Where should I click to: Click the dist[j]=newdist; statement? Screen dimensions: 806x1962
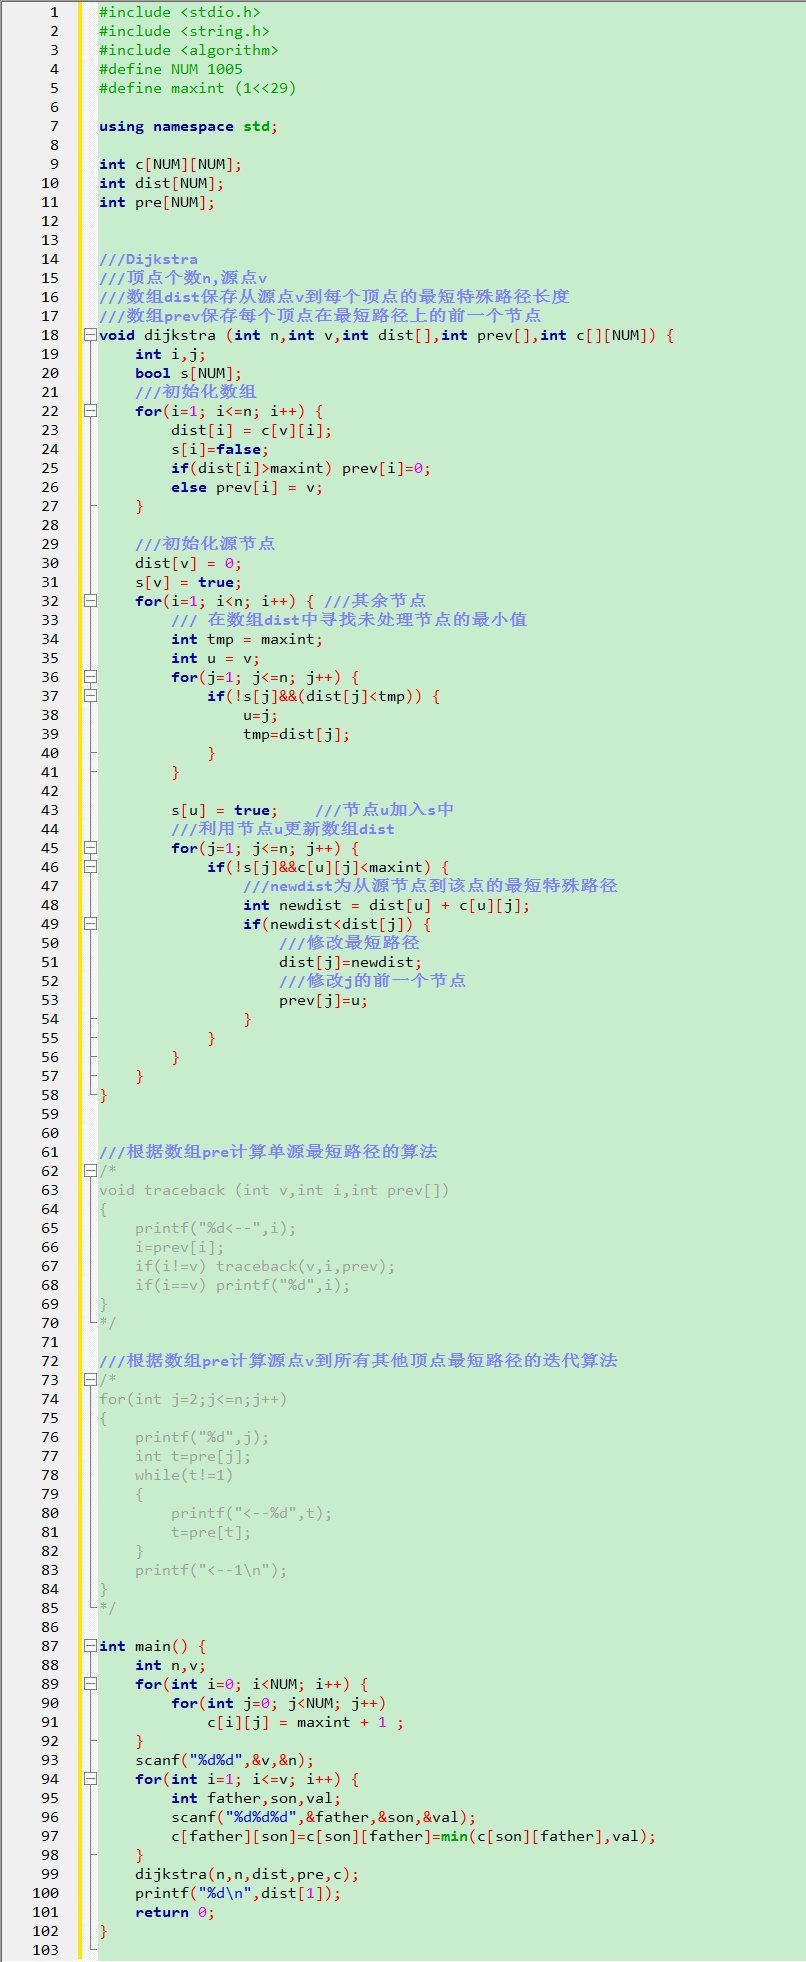(x=351, y=962)
